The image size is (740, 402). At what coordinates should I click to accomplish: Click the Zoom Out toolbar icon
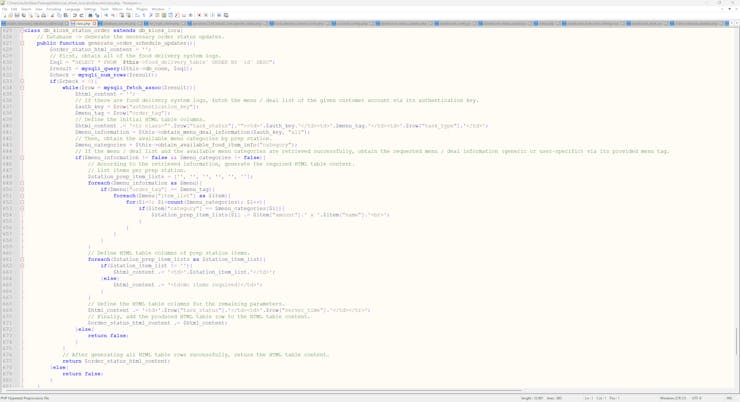coord(113,15)
